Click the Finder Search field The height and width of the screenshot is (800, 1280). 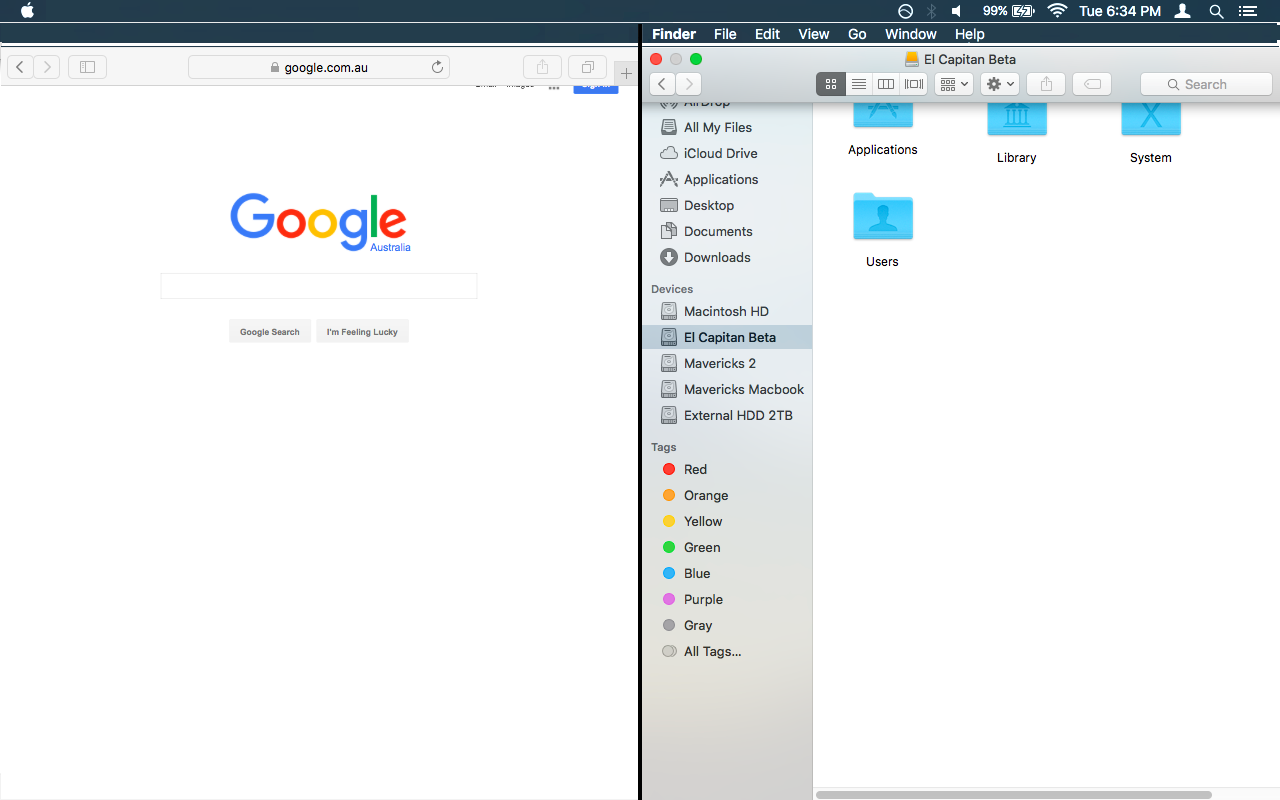coord(1206,84)
